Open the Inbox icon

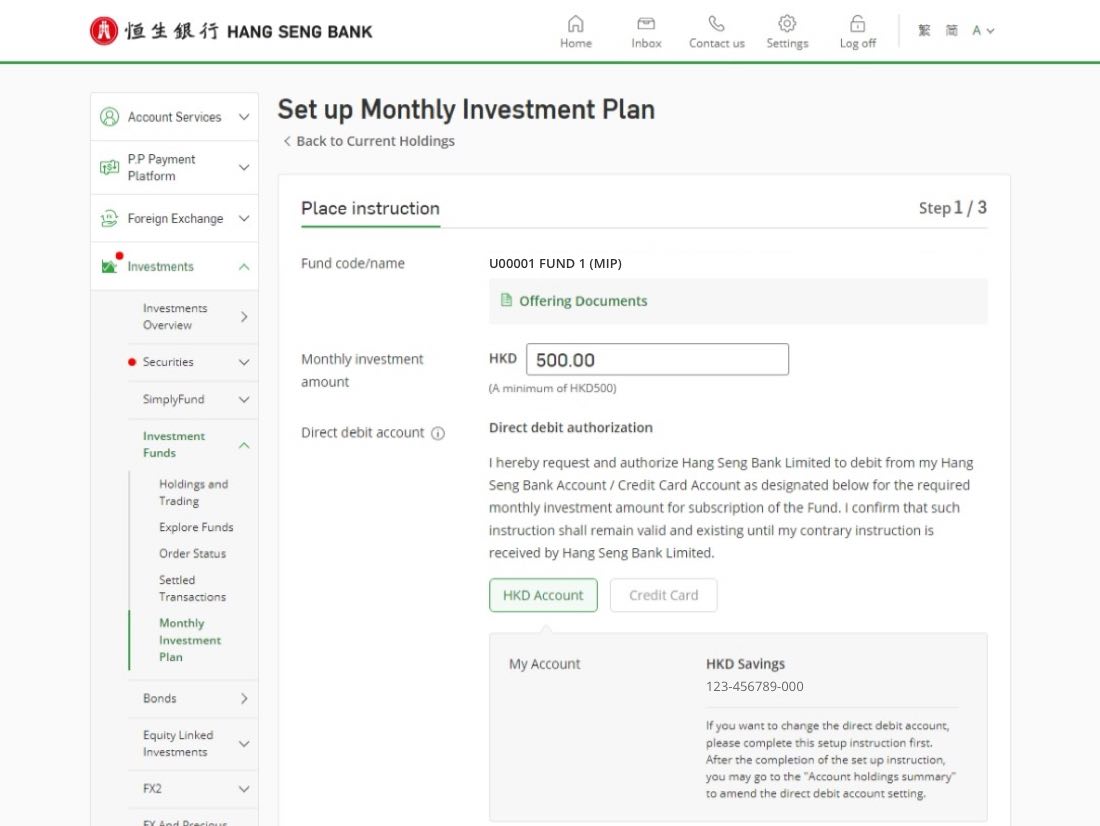[x=646, y=24]
